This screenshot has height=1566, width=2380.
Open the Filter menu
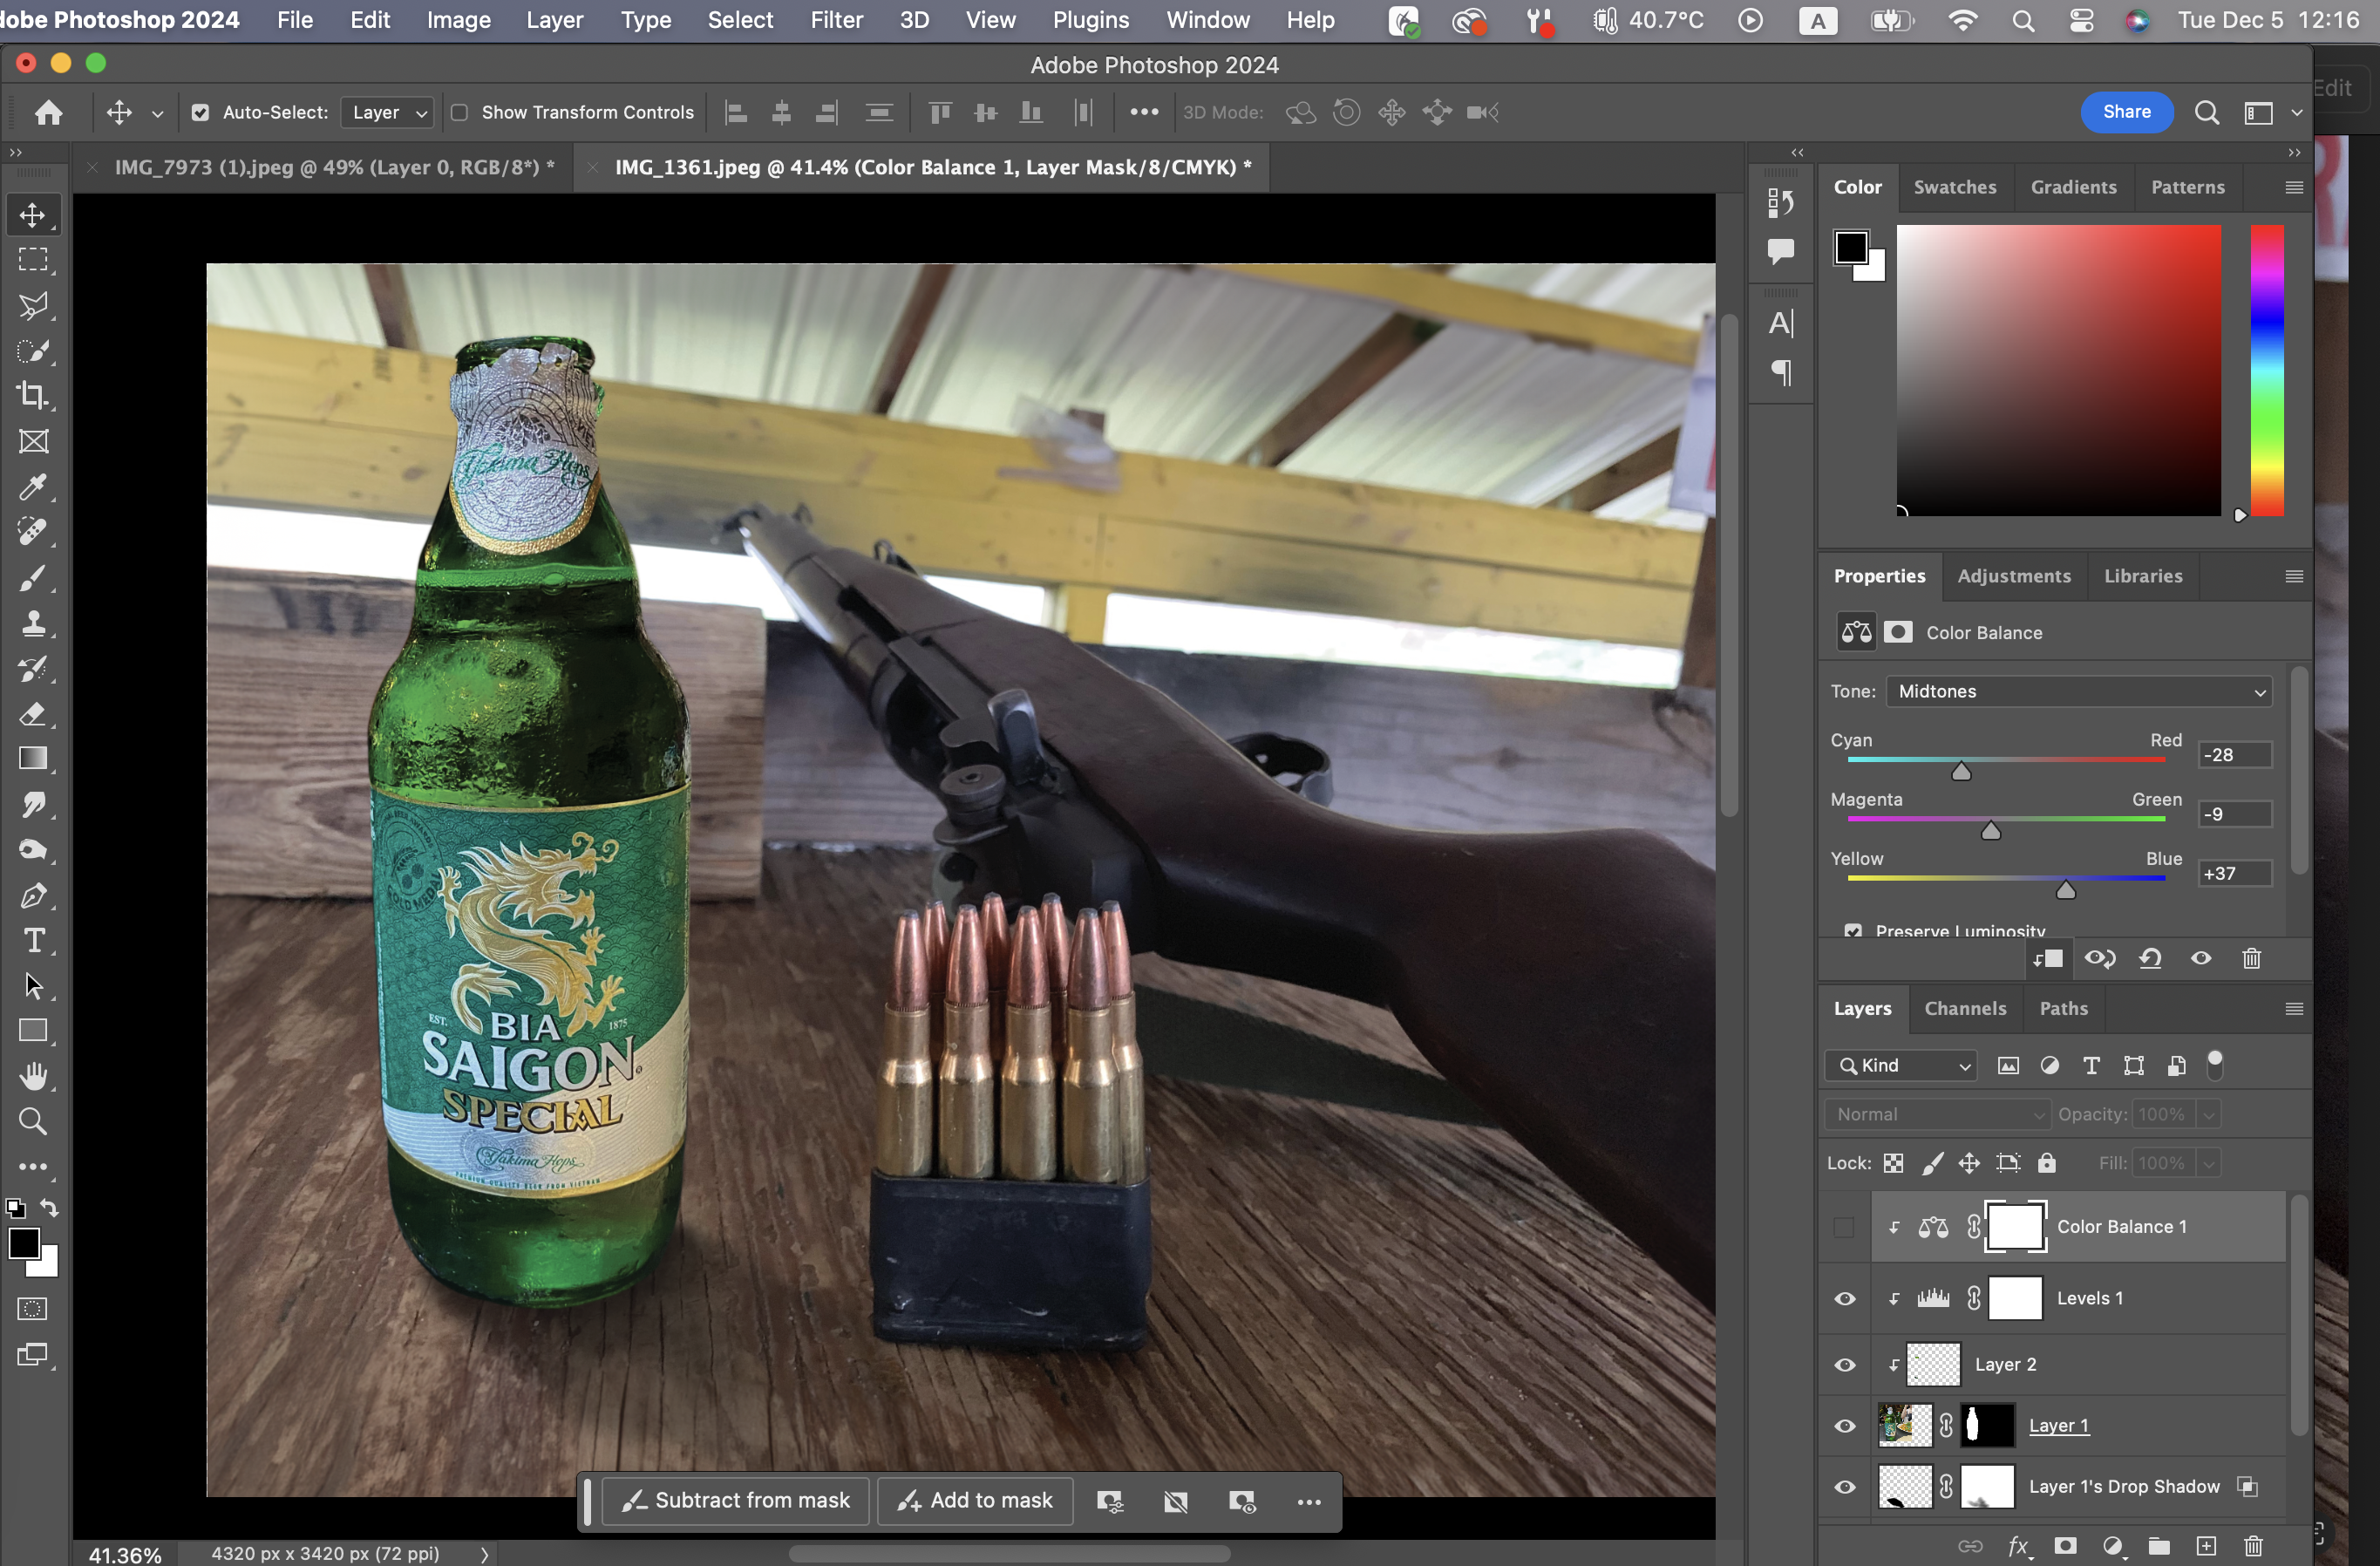point(836,20)
